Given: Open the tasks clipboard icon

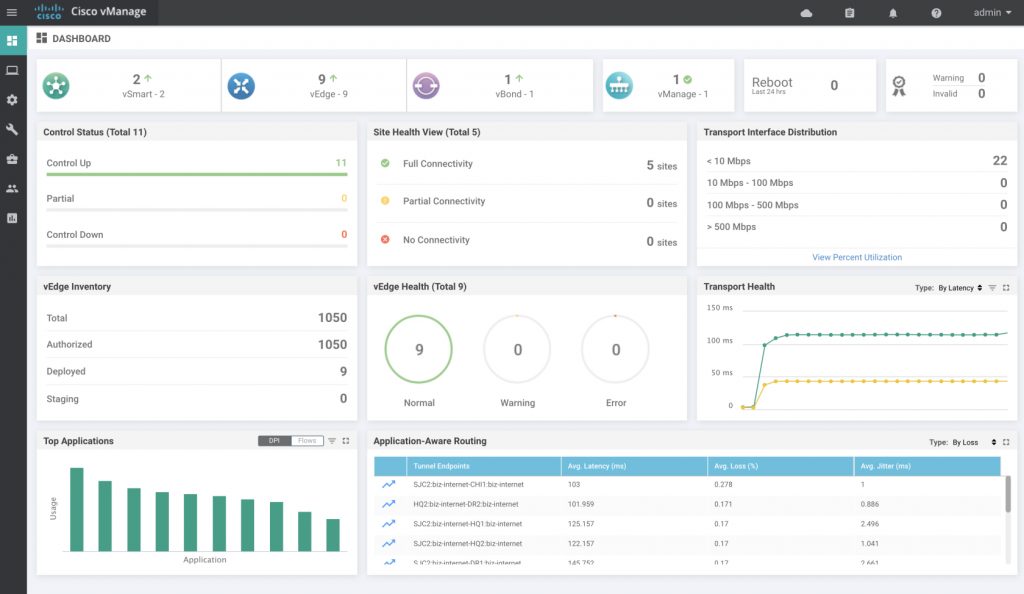Looking at the screenshot, I should (x=850, y=13).
